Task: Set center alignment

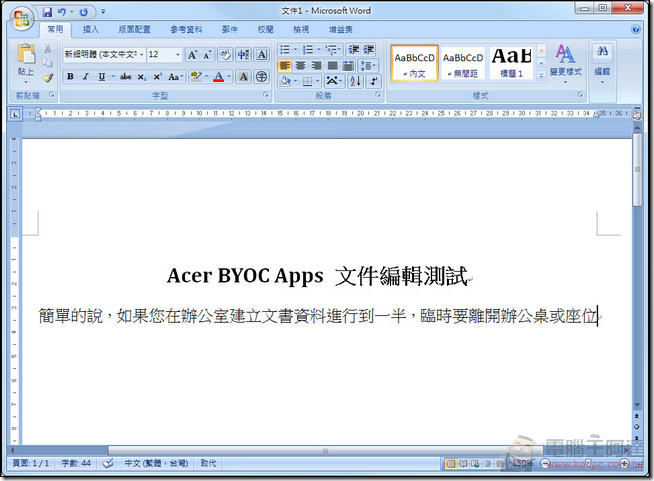Action: pos(300,65)
